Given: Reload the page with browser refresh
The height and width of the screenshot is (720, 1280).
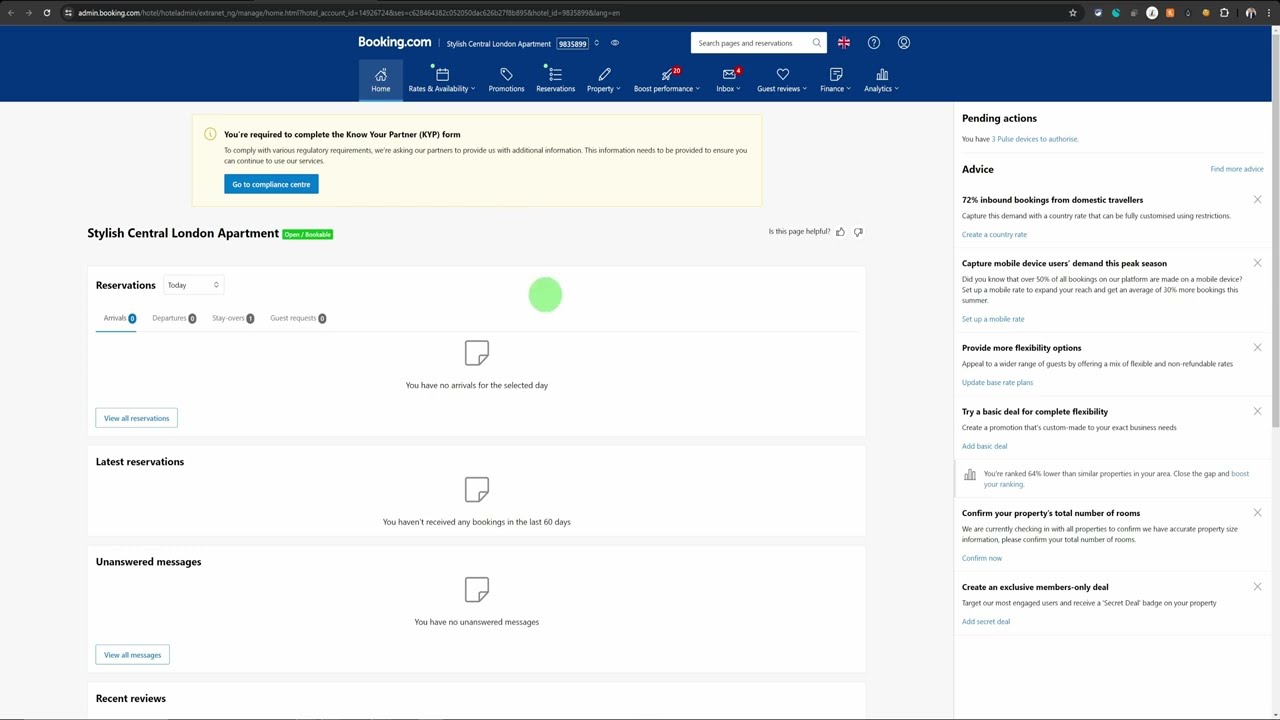Looking at the screenshot, I should [46, 13].
